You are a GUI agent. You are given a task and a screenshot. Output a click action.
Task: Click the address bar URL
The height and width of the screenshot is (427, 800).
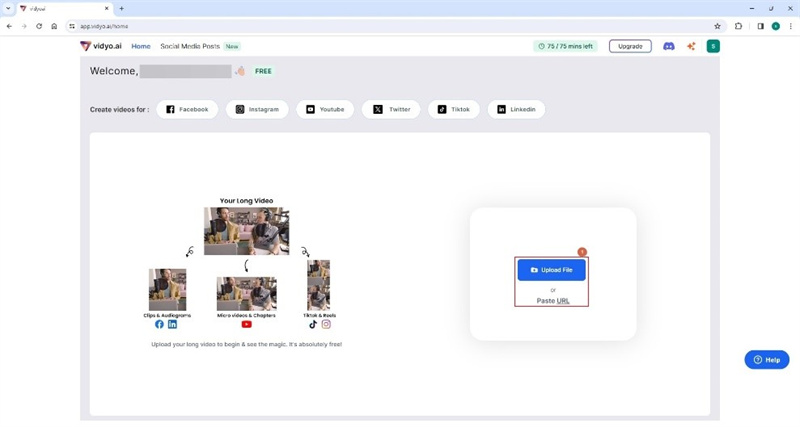(x=104, y=26)
